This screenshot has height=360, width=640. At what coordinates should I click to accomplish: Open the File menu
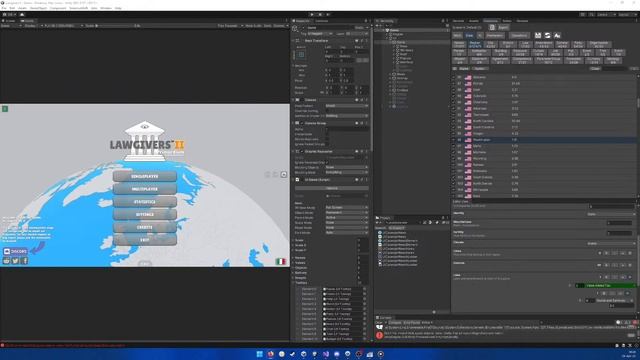(4, 8)
